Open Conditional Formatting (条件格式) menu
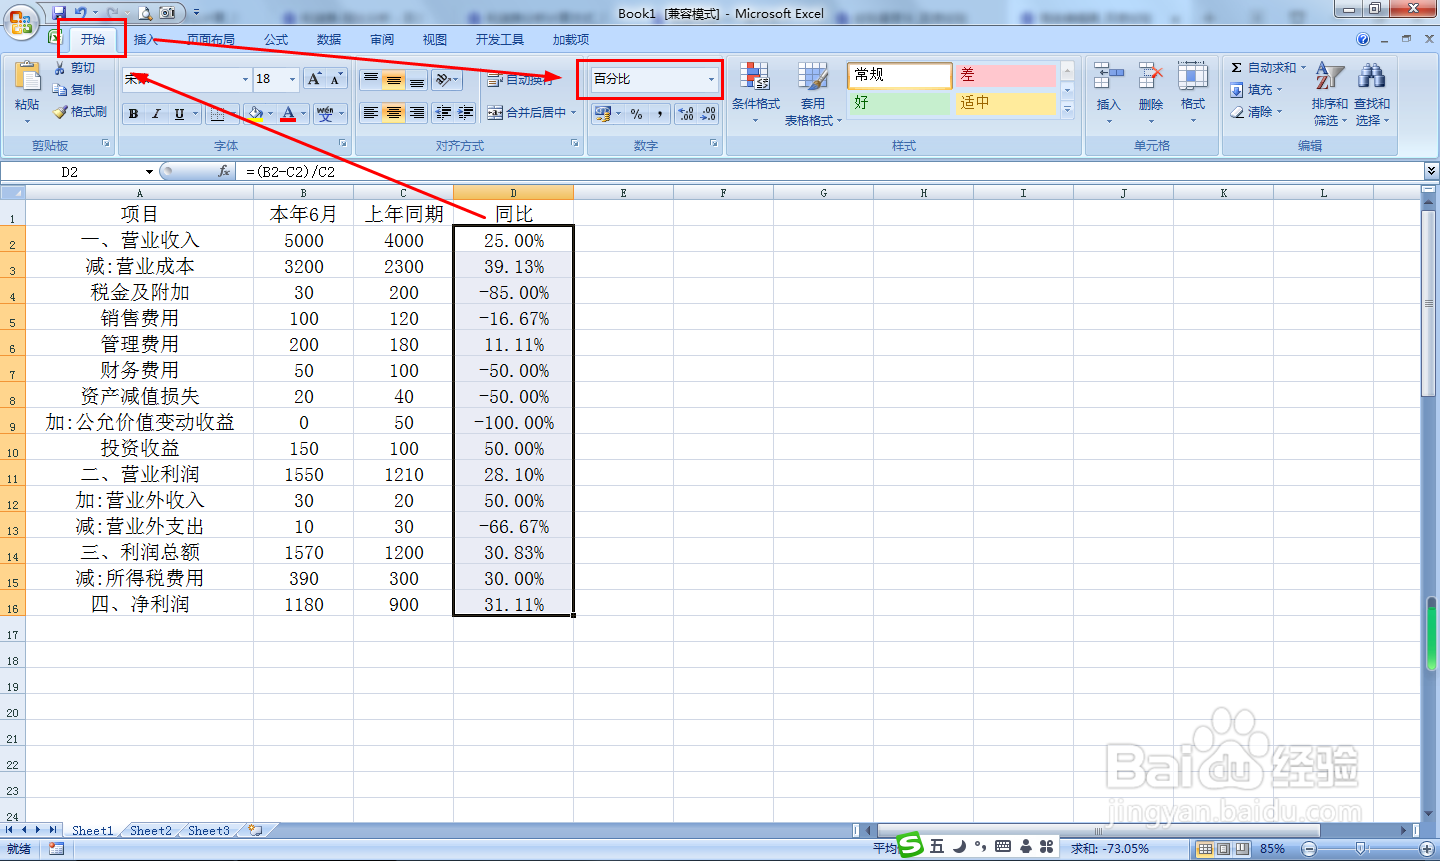Screen dimensions: 1440x861 coord(756,93)
